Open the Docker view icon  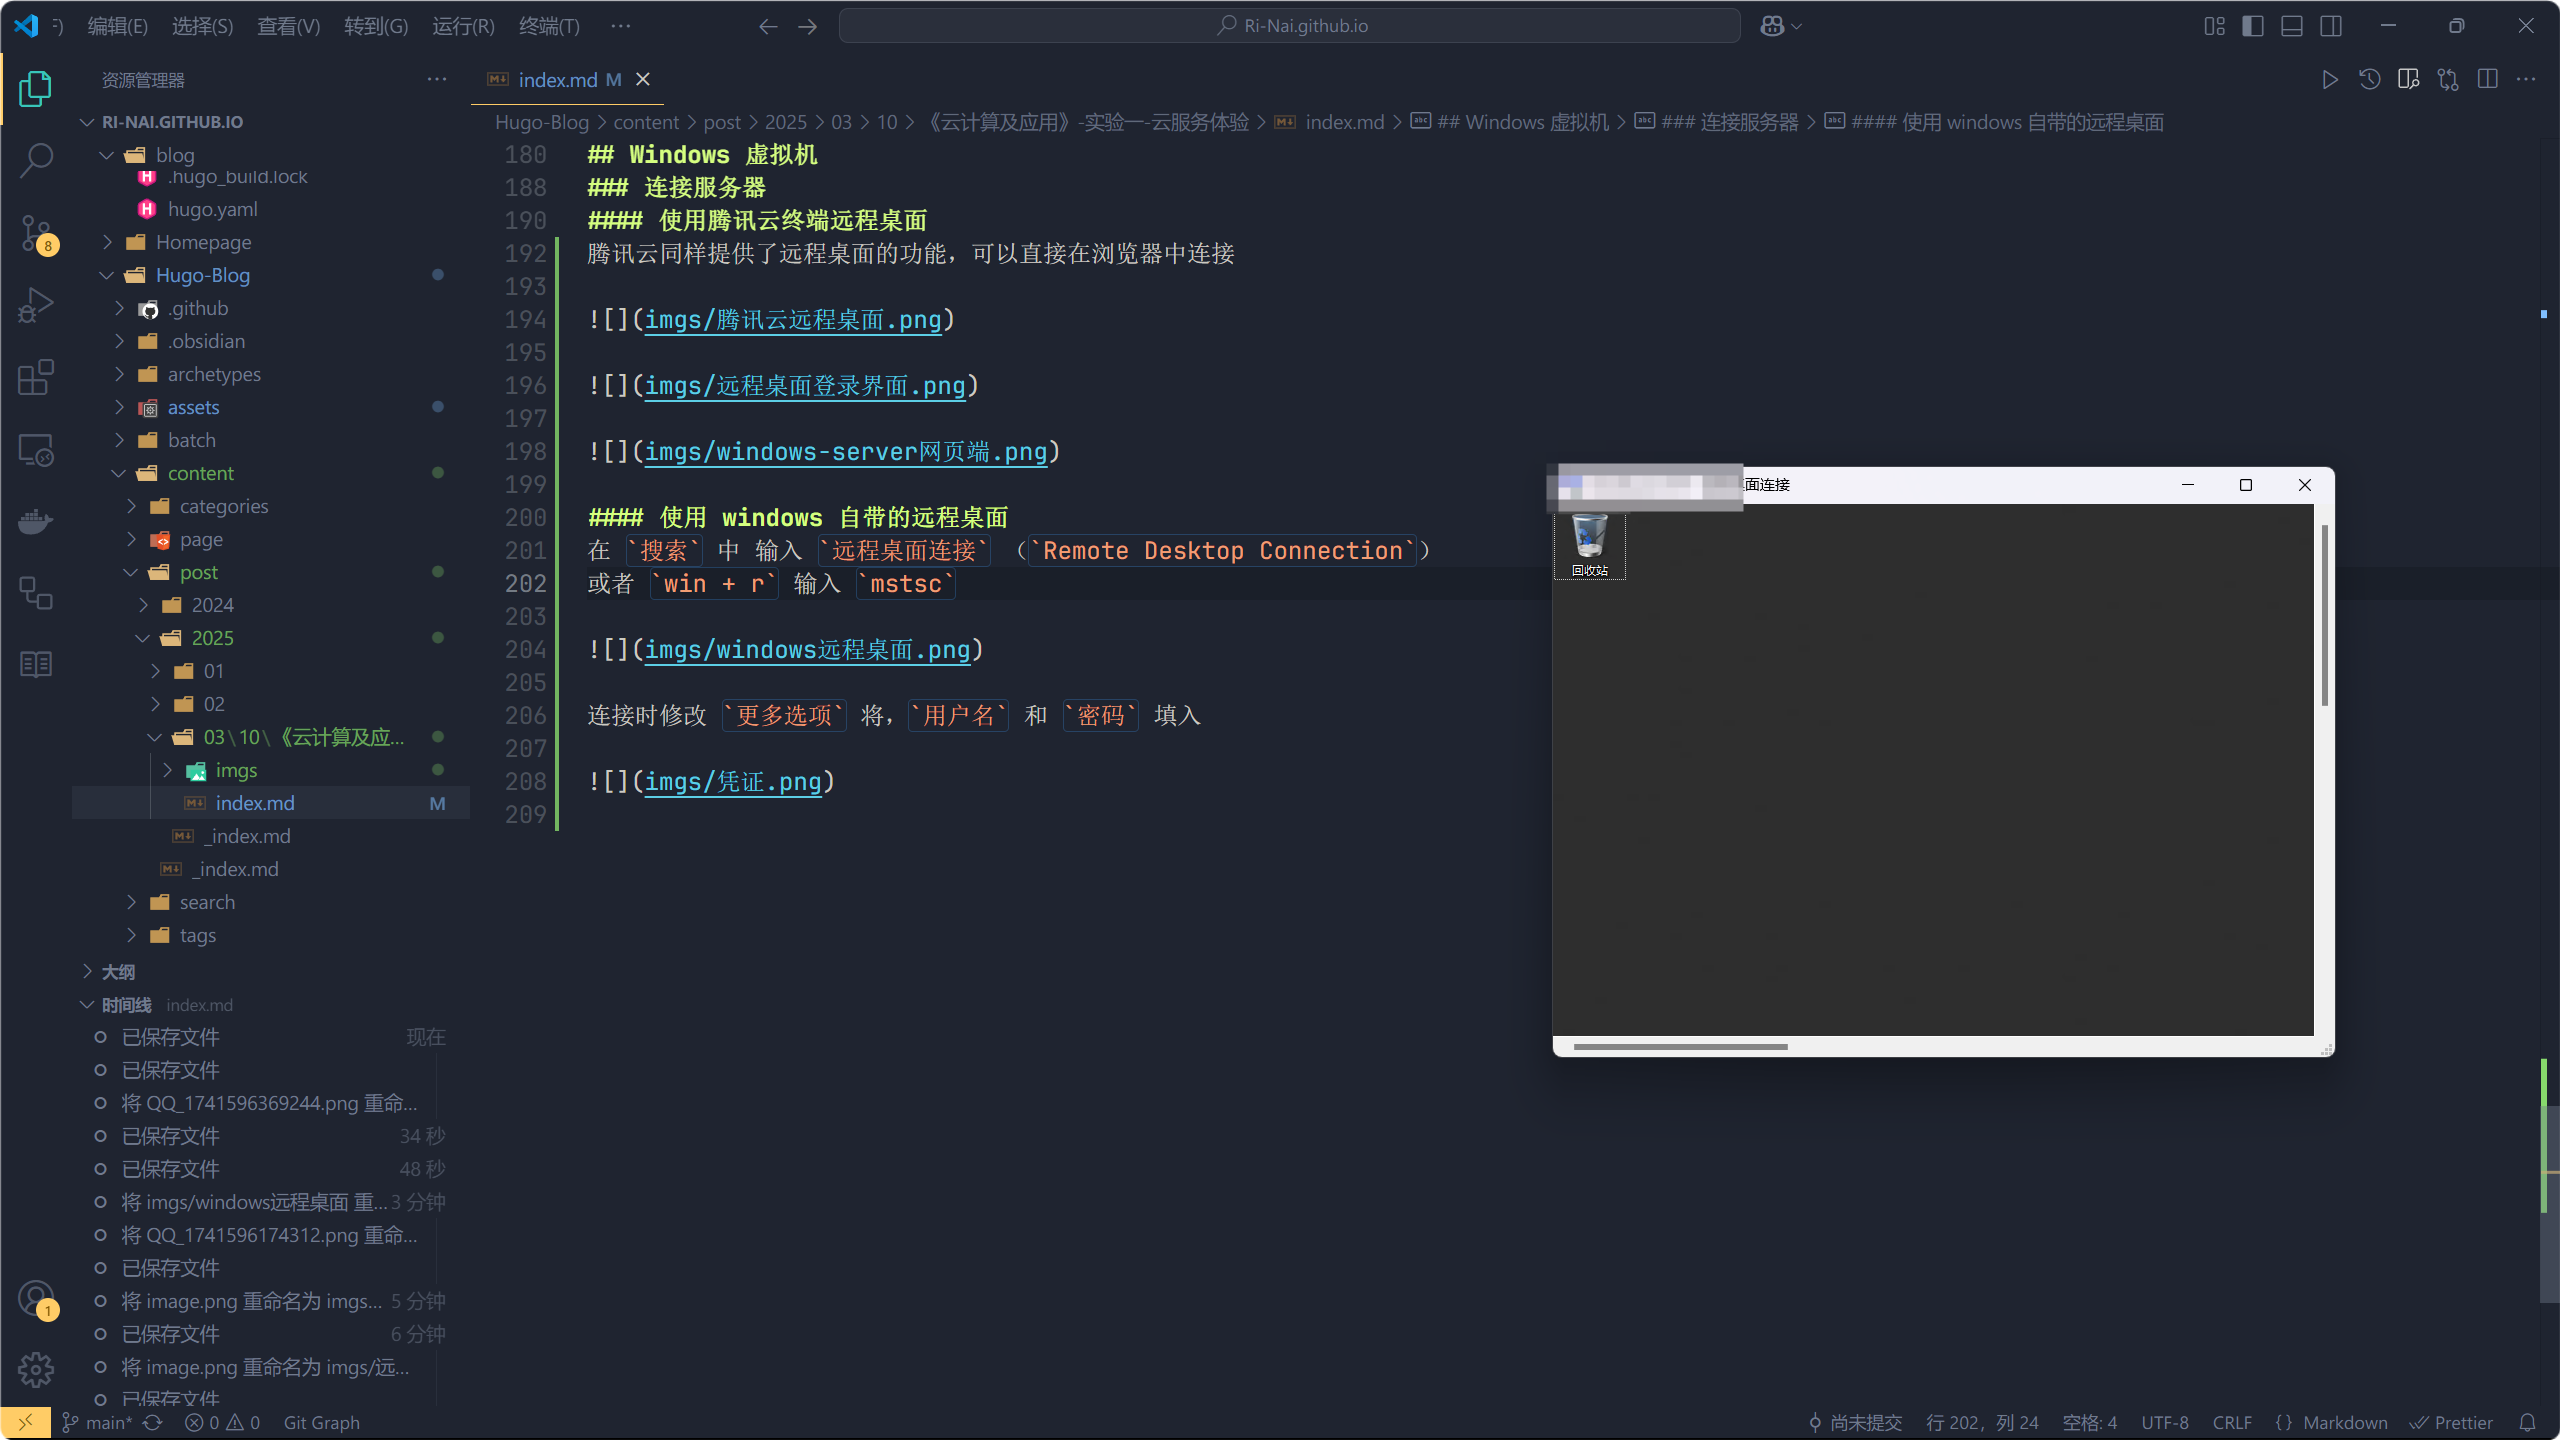click(36, 521)
